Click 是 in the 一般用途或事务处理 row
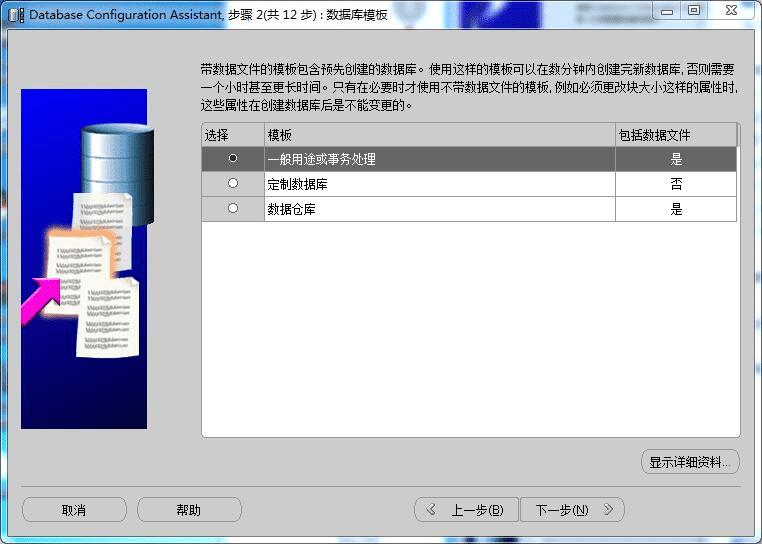 click(x=676, y=159)
